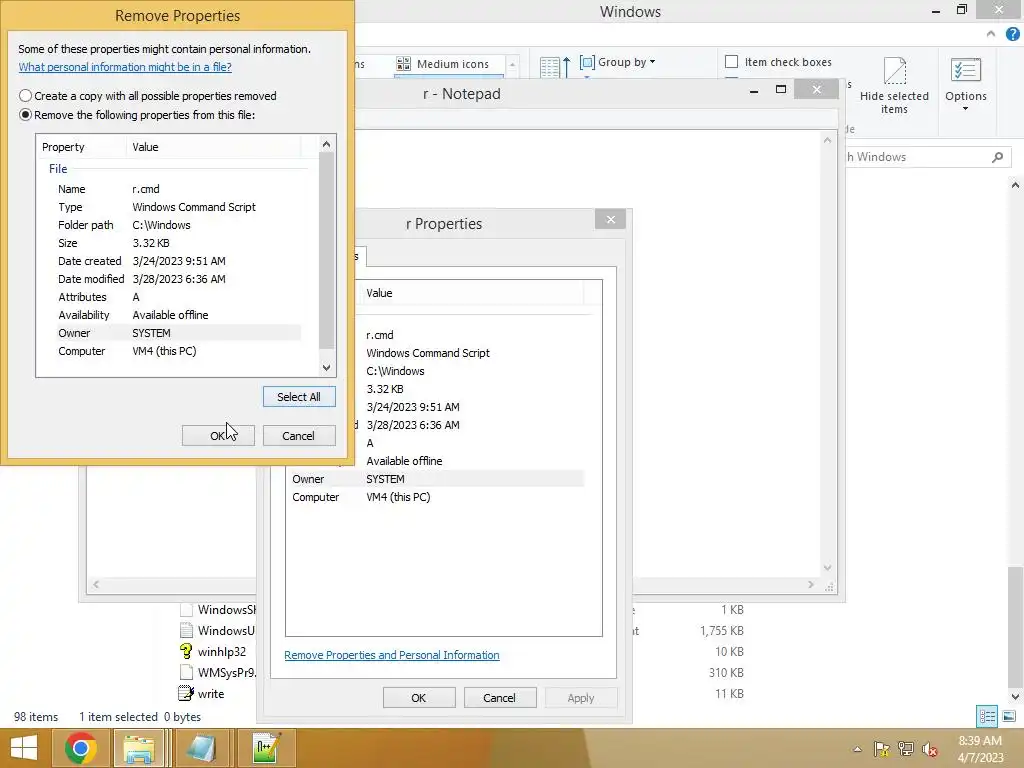Click the Select All button
The height and width of the screenshot is (768, 1024).
click(299, 396)
